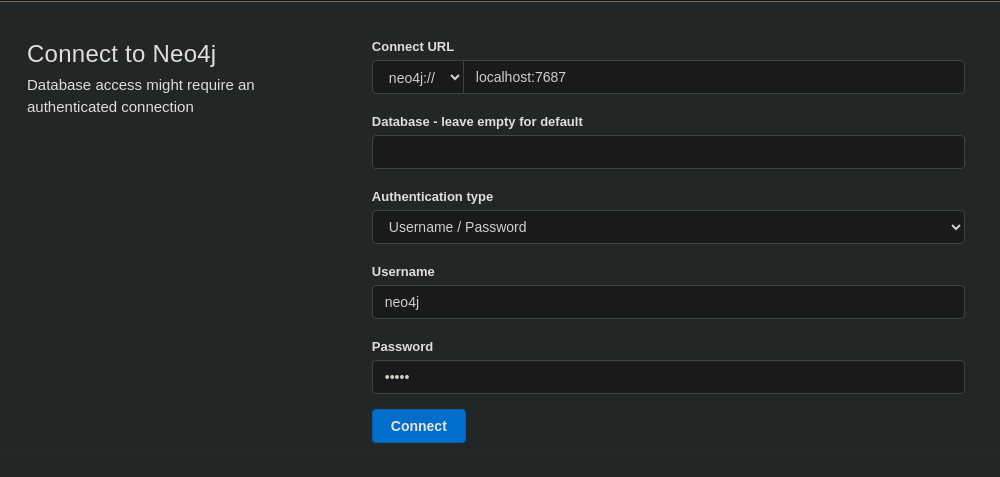Click the Username / Password selected option text
Screen dimensions: 1000x477
tap(457, 227)
